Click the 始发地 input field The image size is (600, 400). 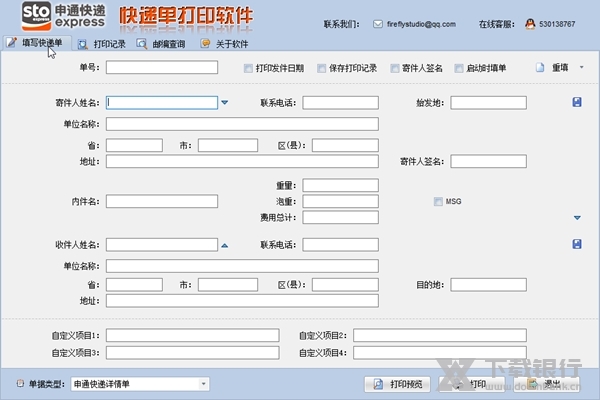tap(489, 103)
